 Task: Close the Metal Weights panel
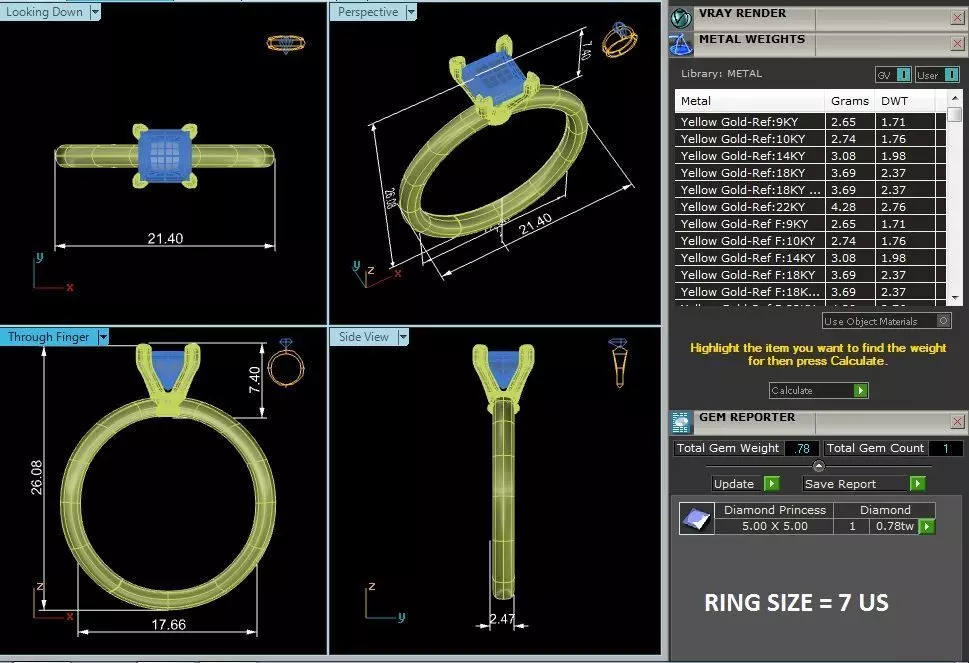957,44
